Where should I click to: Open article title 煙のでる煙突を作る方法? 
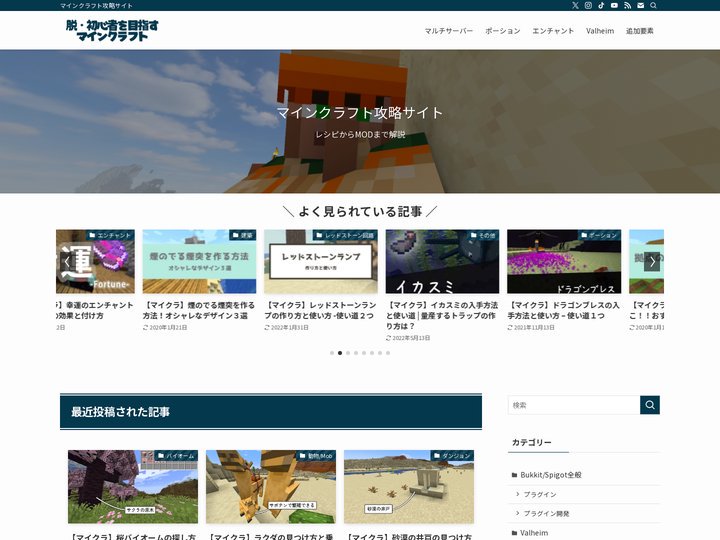[198, 310]
